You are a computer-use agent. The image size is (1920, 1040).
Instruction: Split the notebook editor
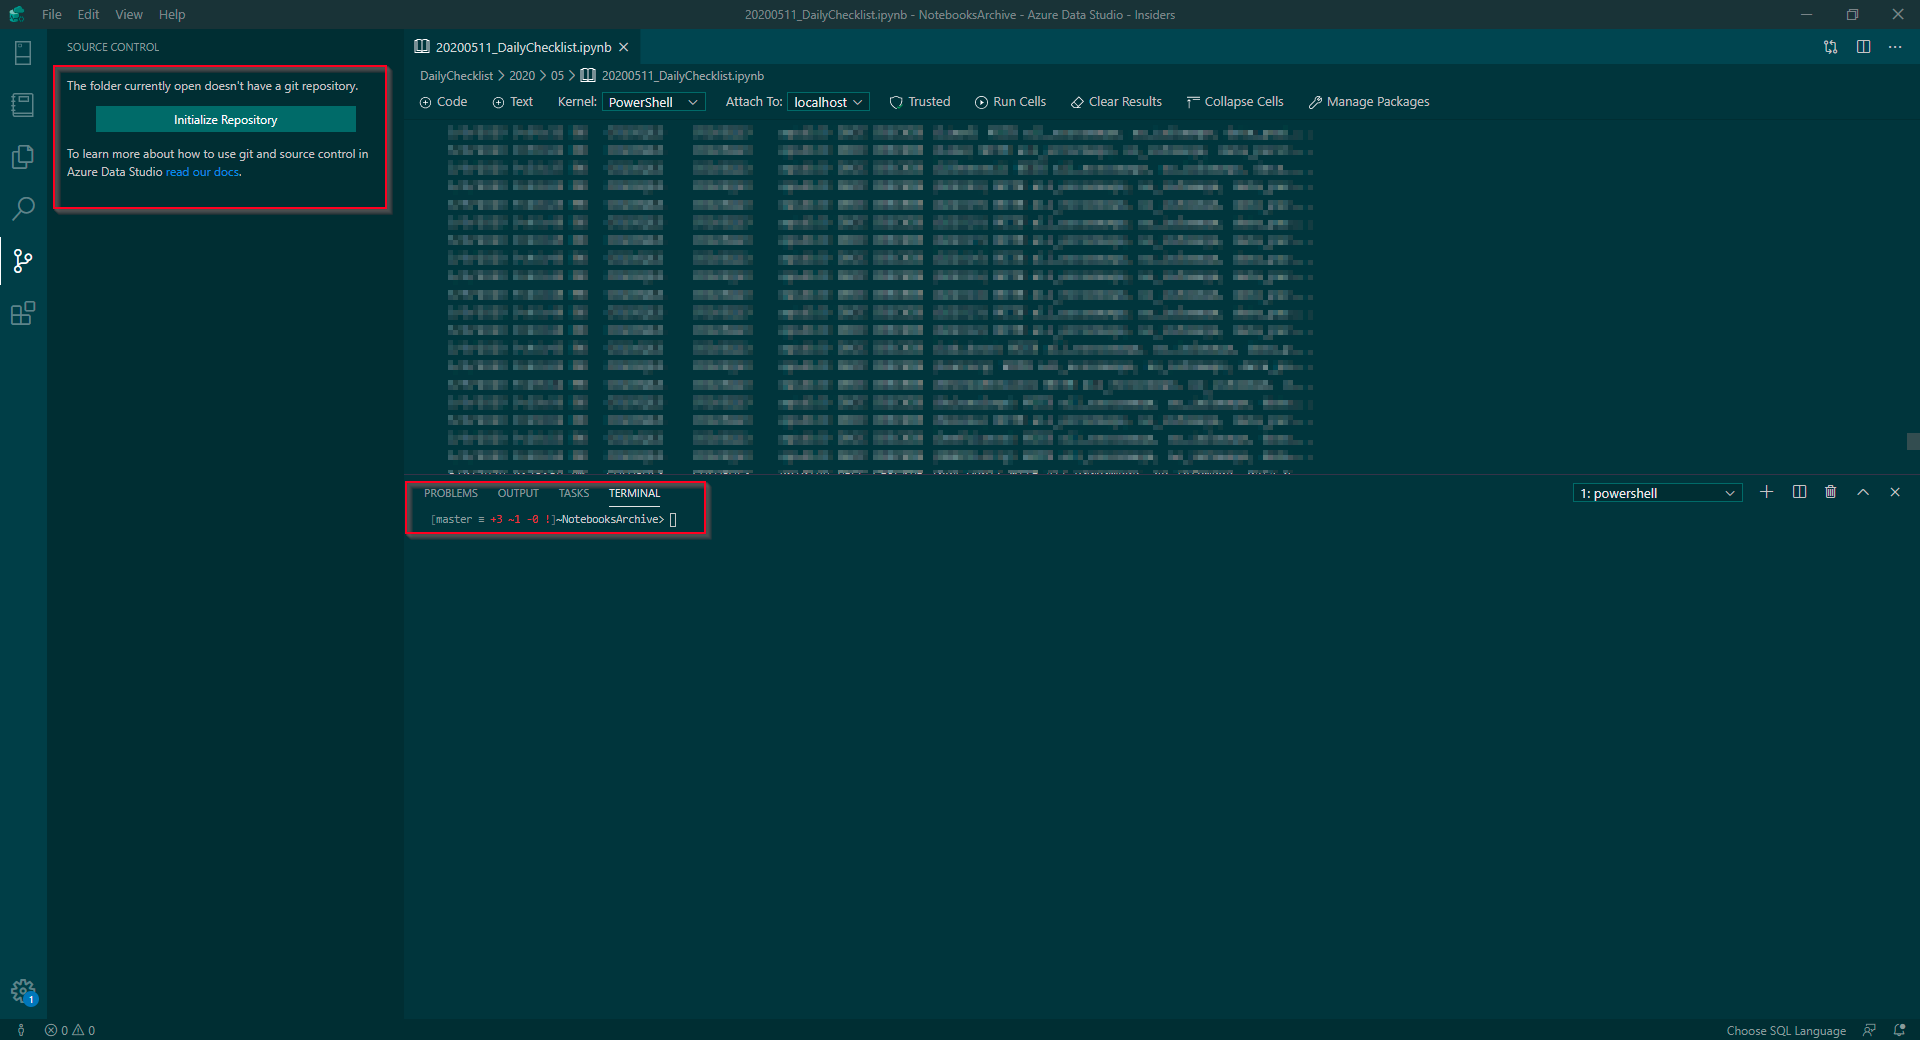pos(1863,47)
